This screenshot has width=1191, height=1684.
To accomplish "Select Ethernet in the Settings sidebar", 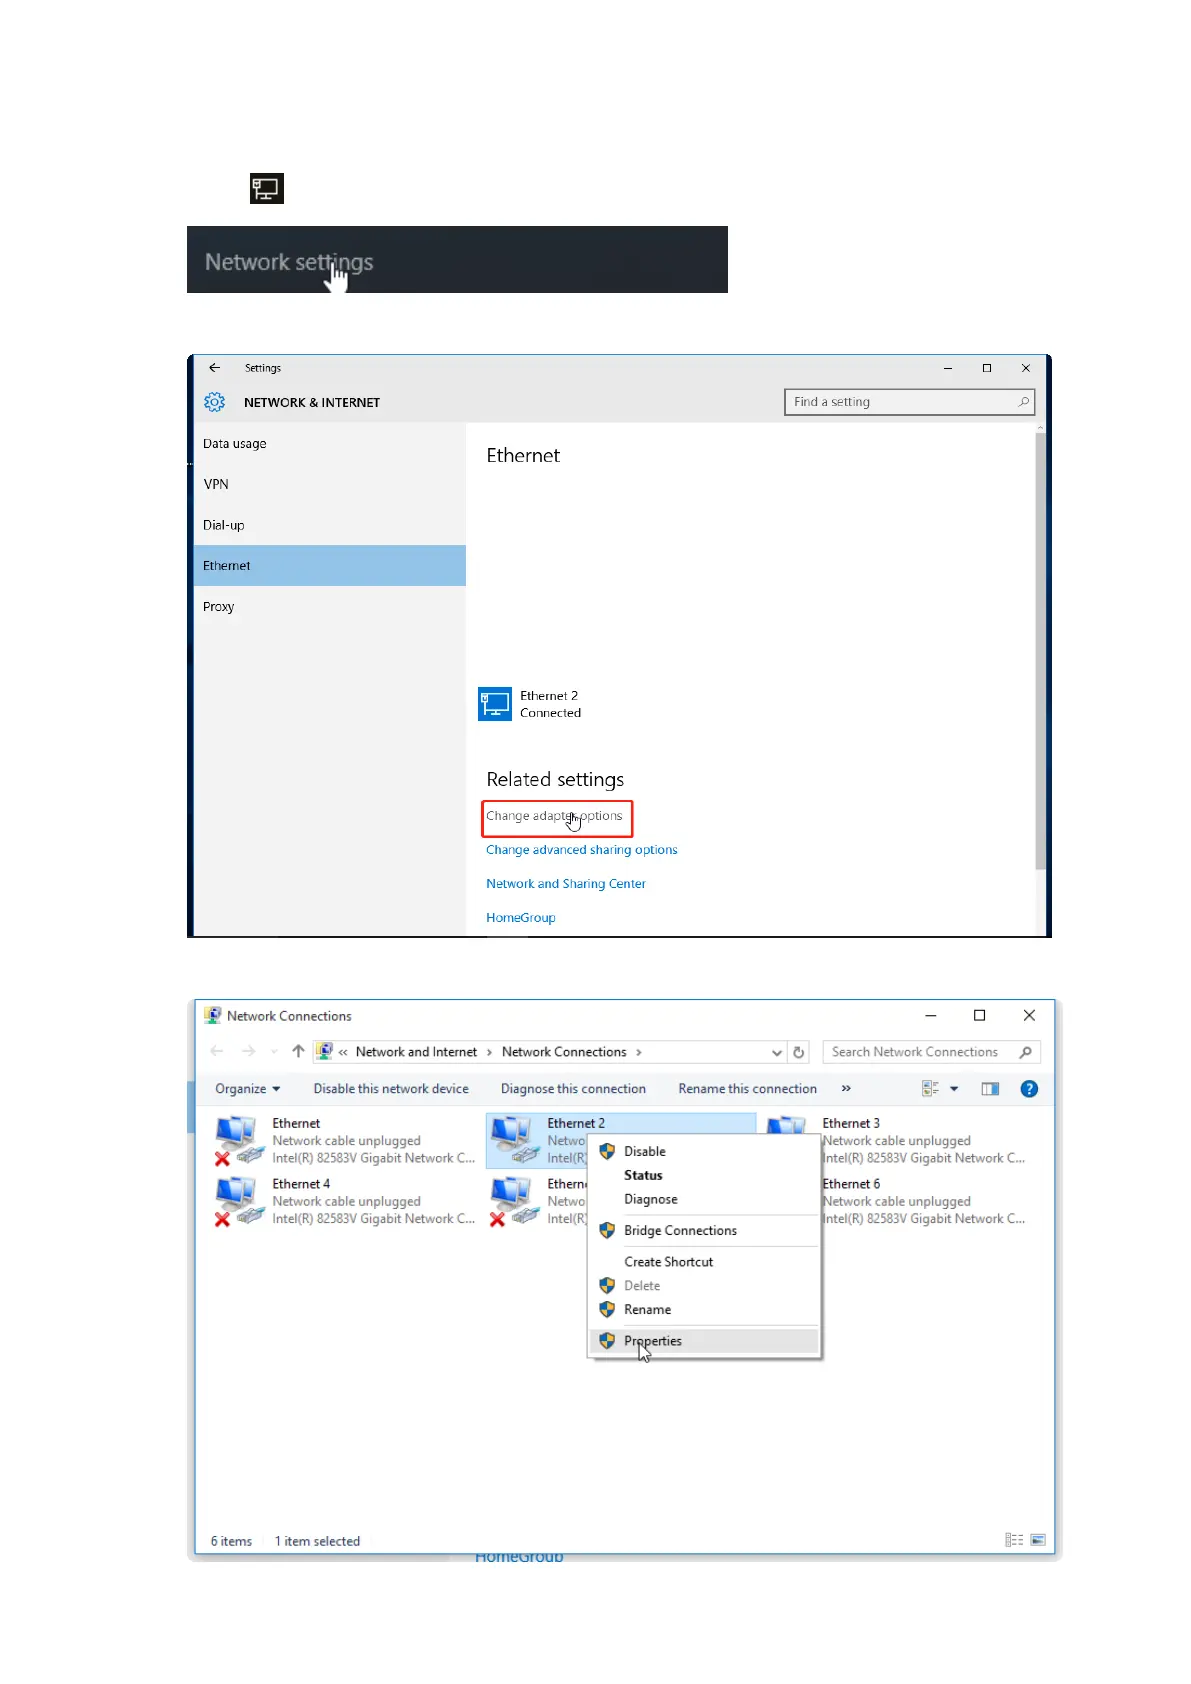I will pyautogui.click(x=330, y=565).
